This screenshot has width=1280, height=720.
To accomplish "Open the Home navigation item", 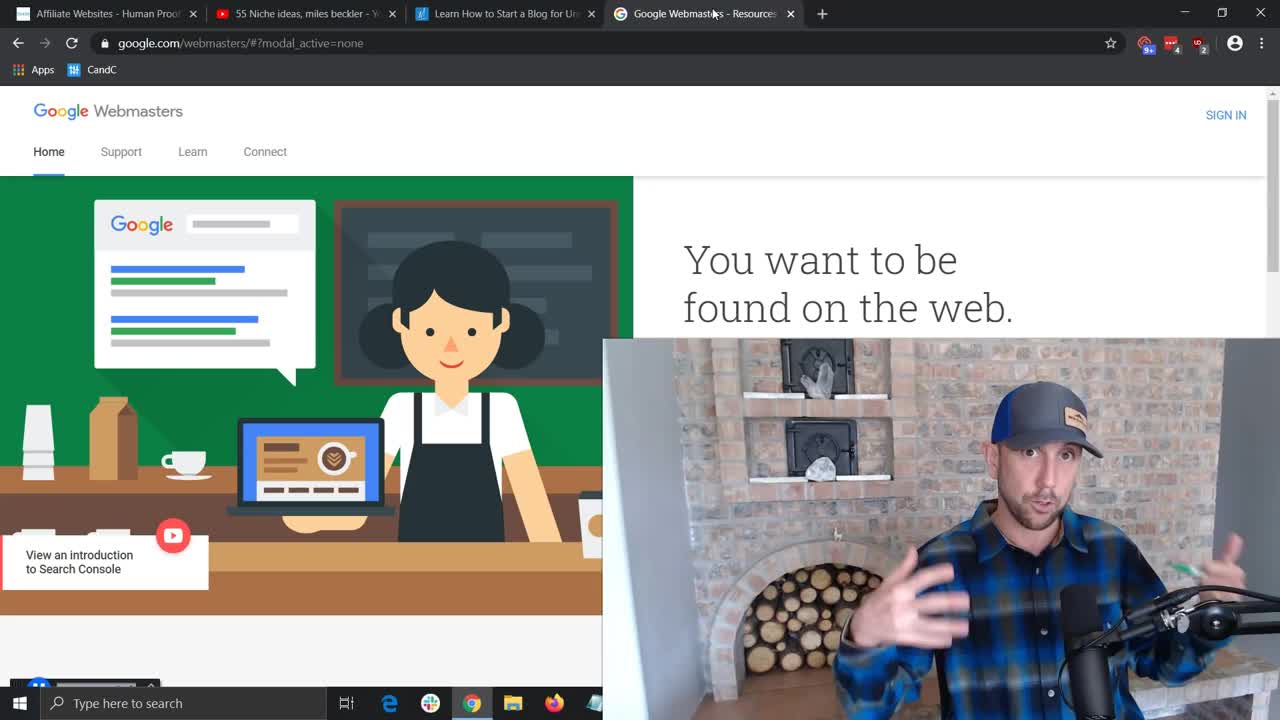I will [49, 152].
